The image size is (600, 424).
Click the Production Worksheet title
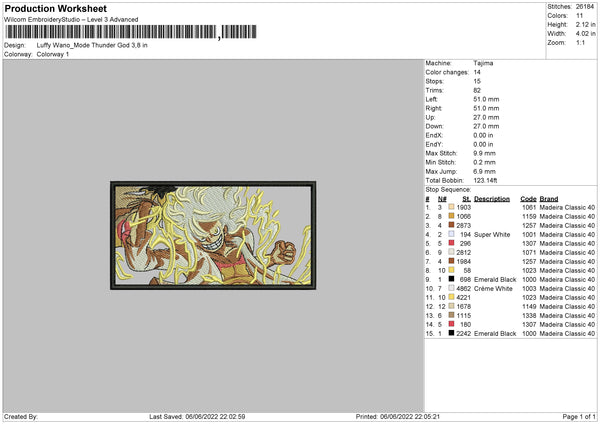tap(55, 8)
